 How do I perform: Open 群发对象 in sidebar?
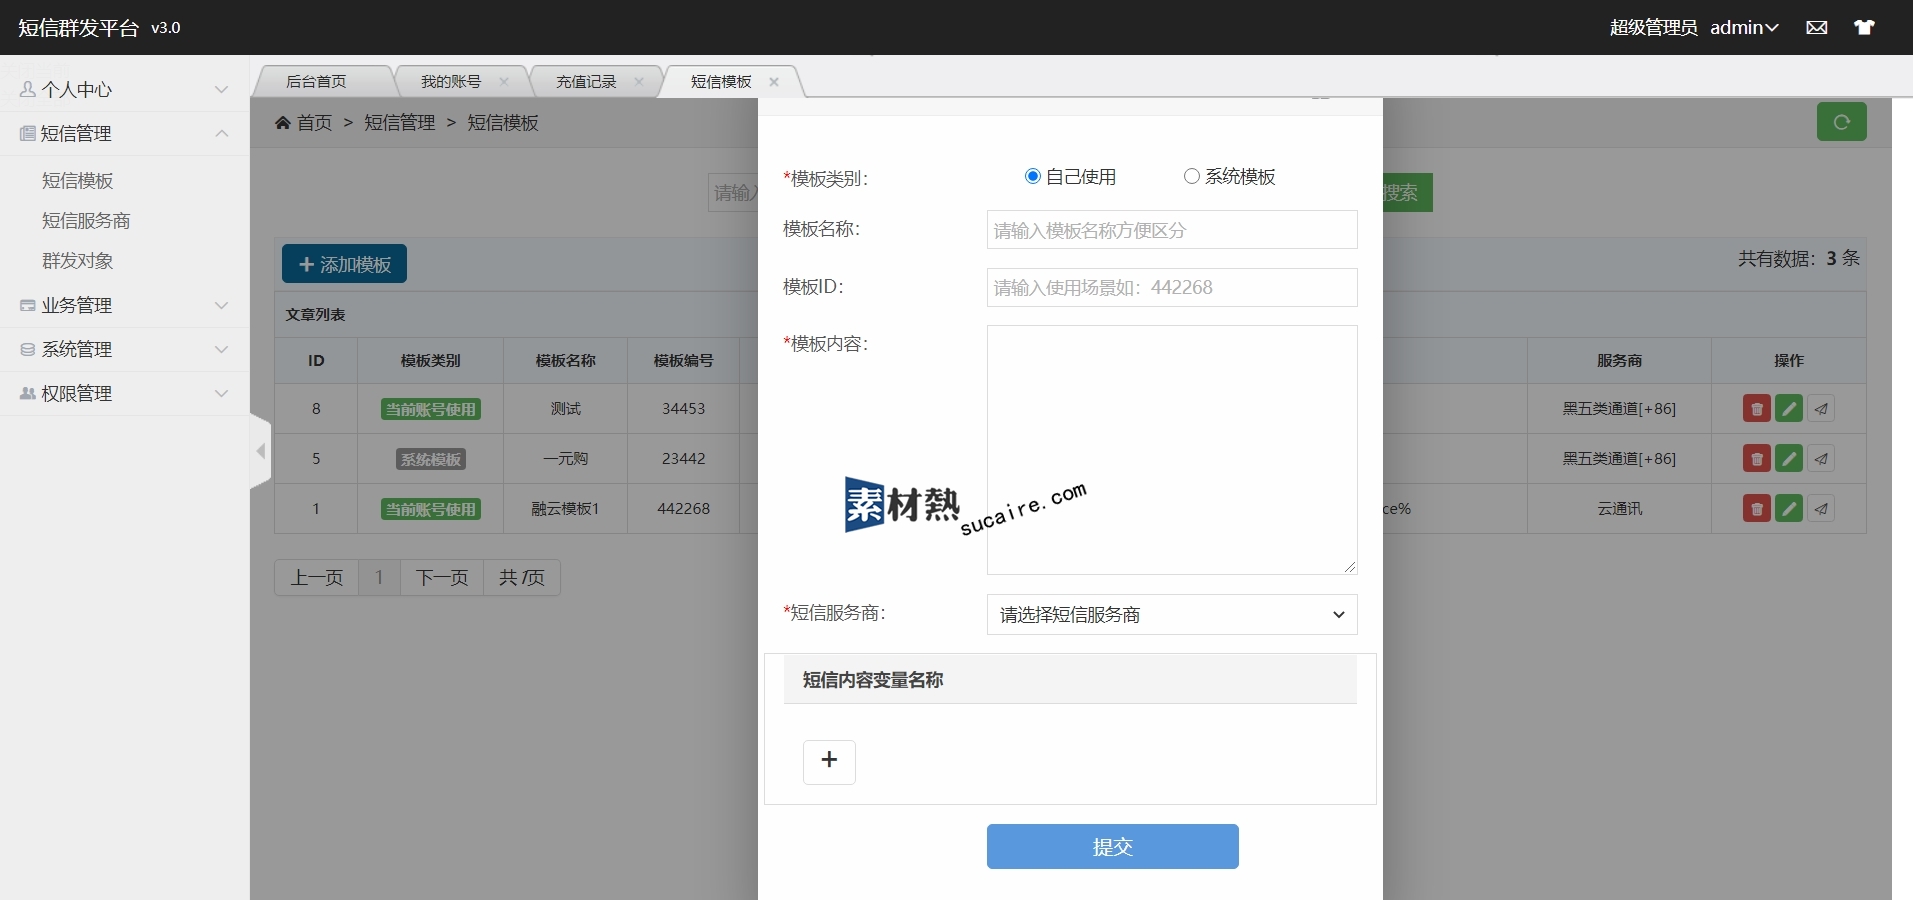[x=78, y=261]
